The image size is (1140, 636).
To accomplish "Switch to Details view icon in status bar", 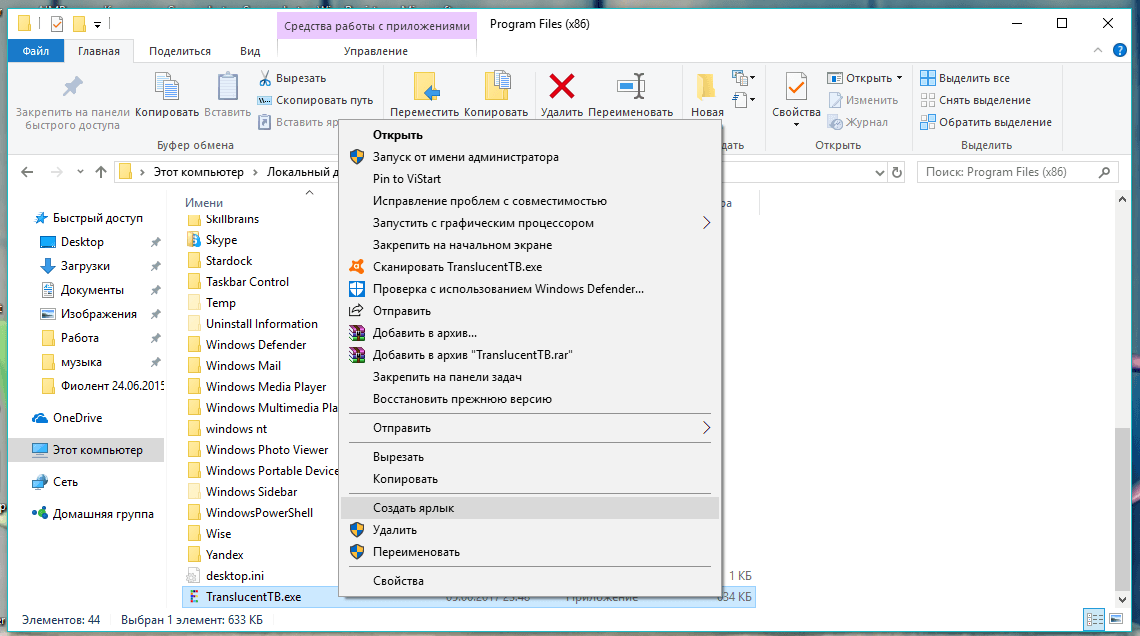I will point(1094,619).
